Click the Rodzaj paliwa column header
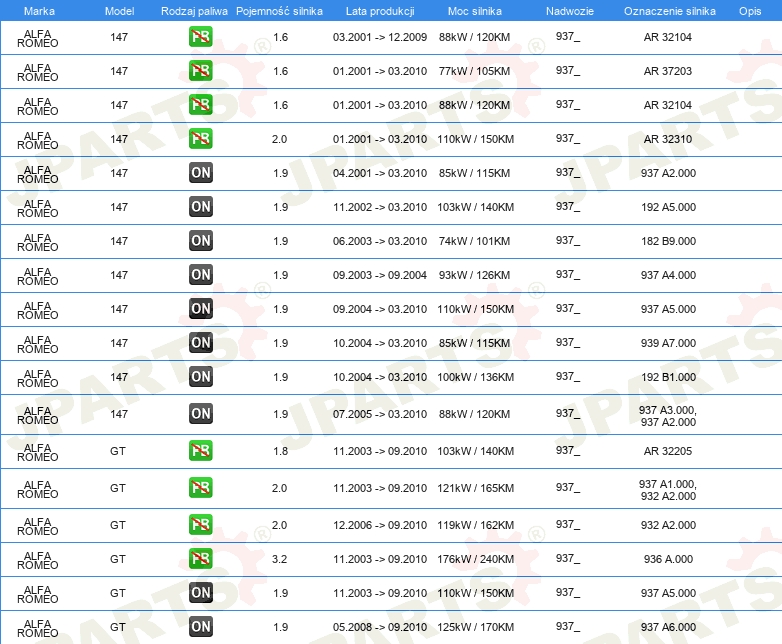 pos(194,11)
